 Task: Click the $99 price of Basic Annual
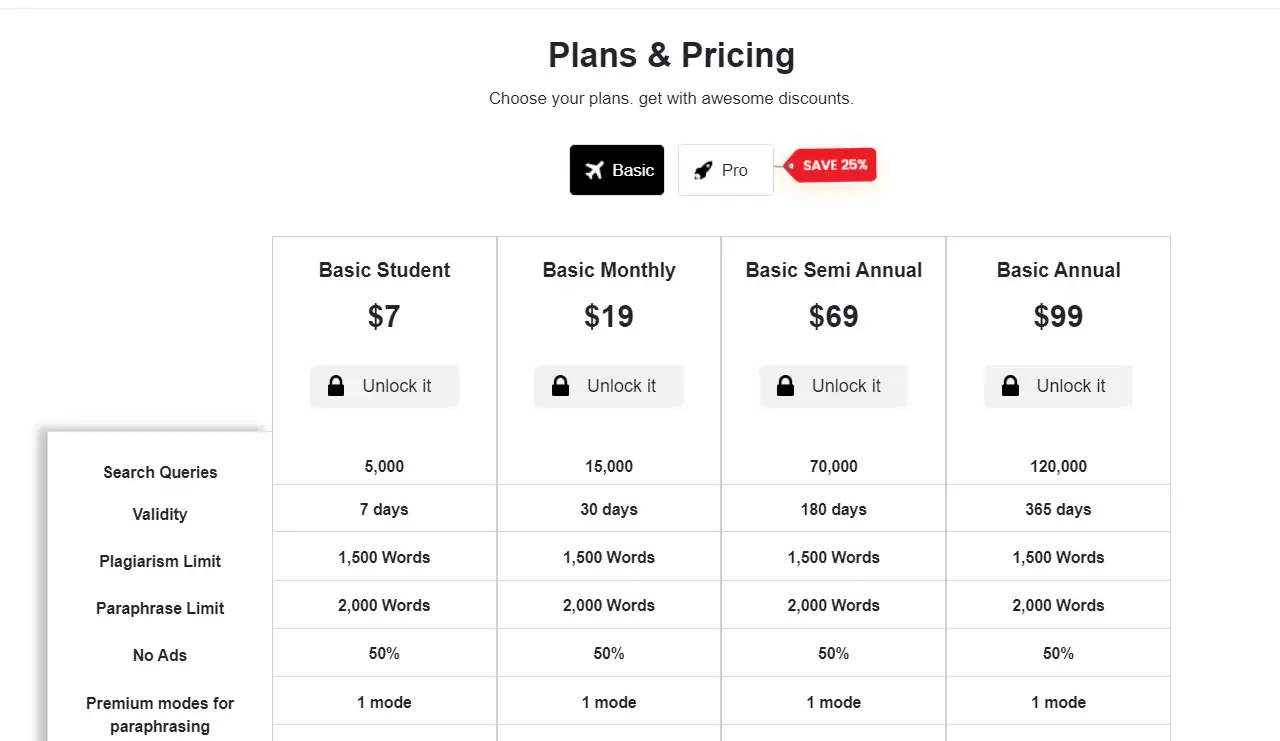coord(1058,317)
